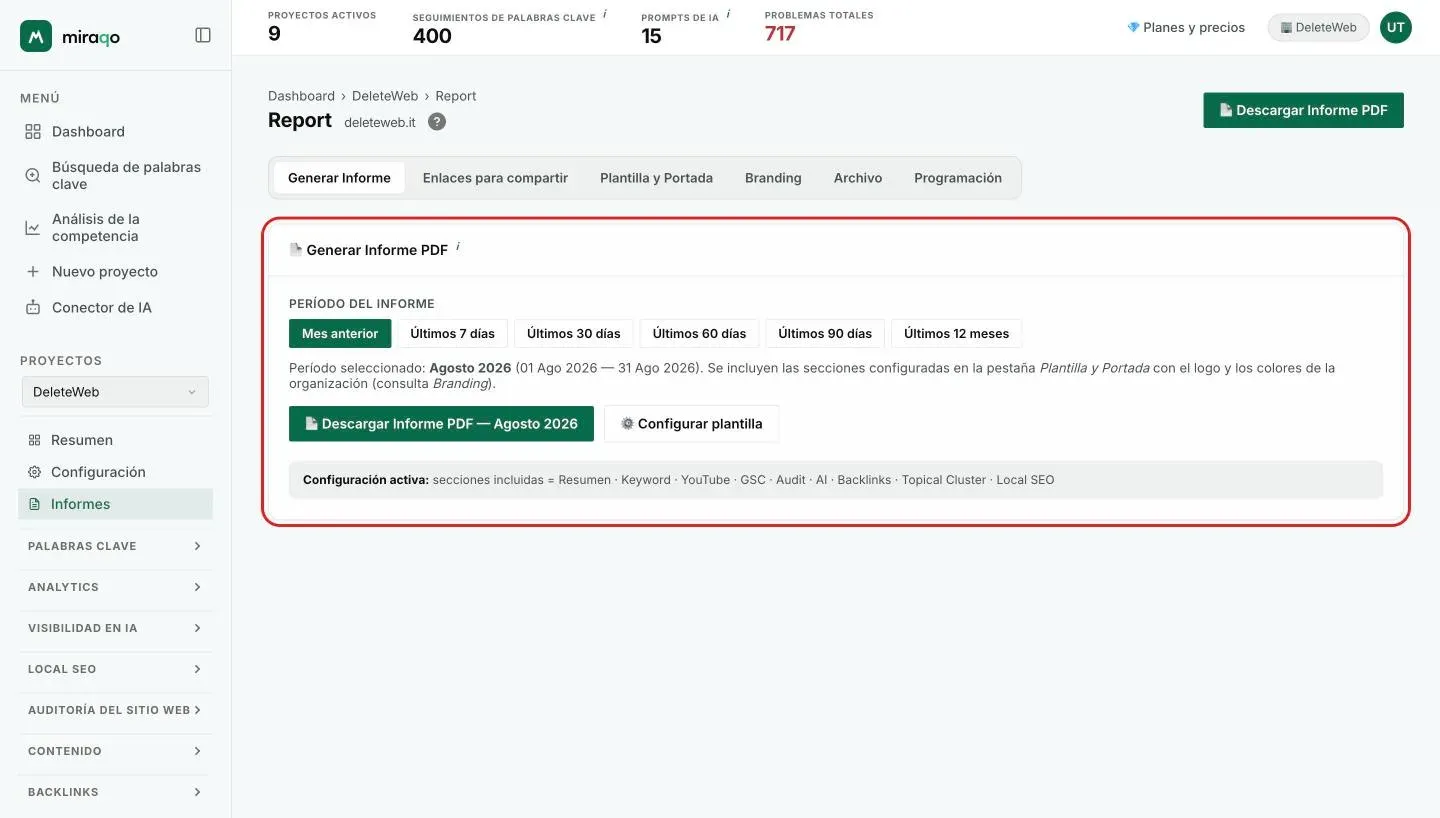This screenshot has height=818, width=1440.
Task: Click the info icon beside Seguimientos de palabras clave
Action: (605, 14)
